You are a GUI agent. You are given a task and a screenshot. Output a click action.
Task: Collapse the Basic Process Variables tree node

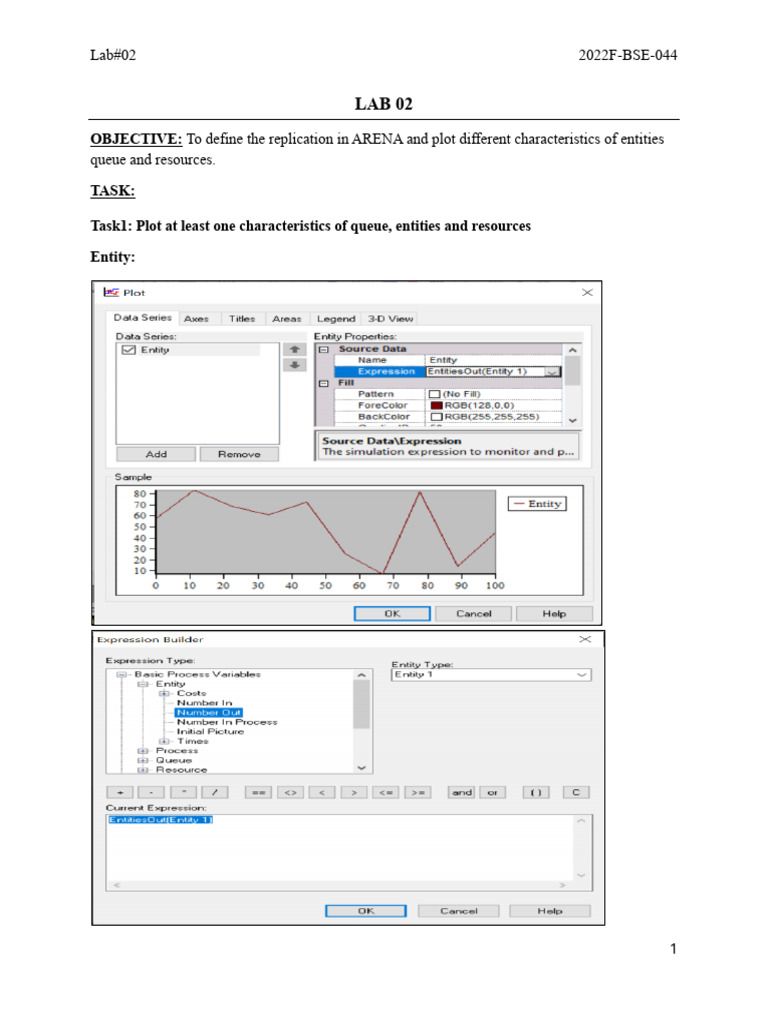(121, 675)
